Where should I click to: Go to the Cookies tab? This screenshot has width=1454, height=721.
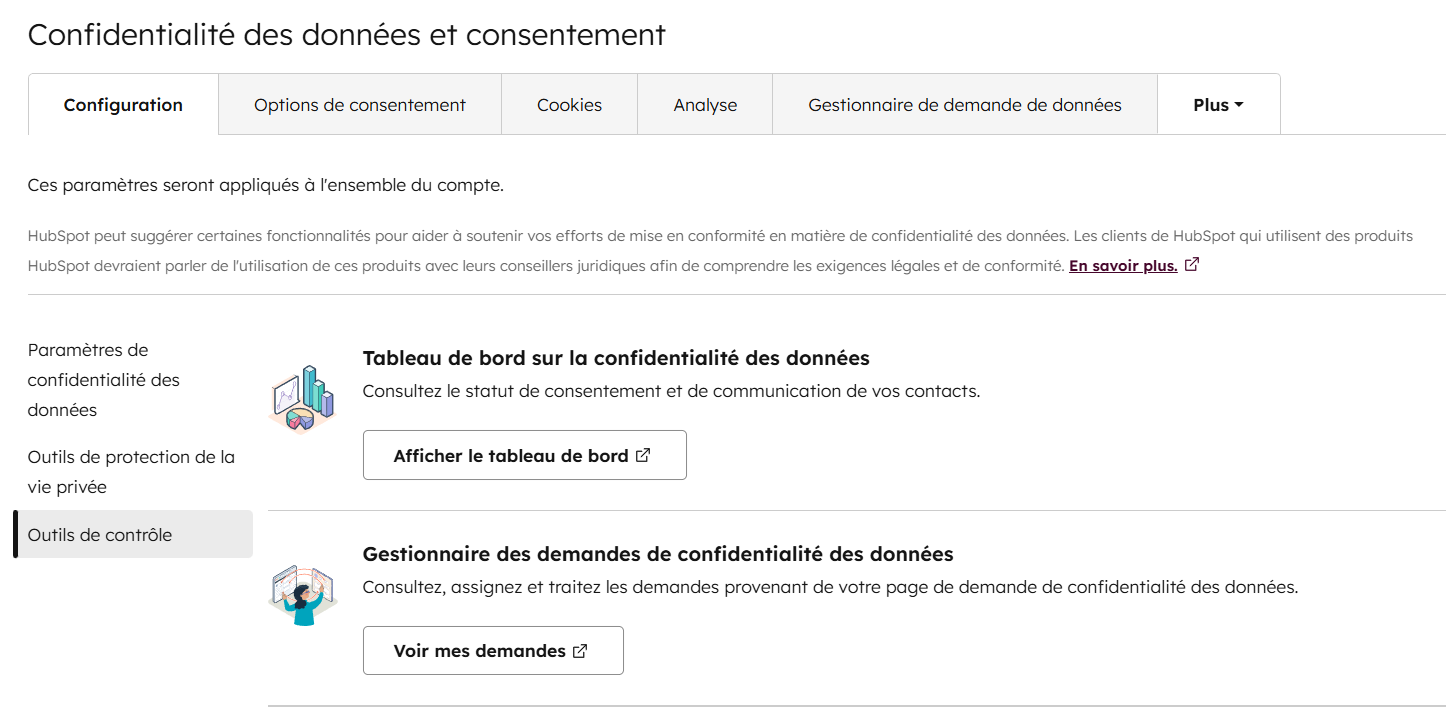coord(569,105)
